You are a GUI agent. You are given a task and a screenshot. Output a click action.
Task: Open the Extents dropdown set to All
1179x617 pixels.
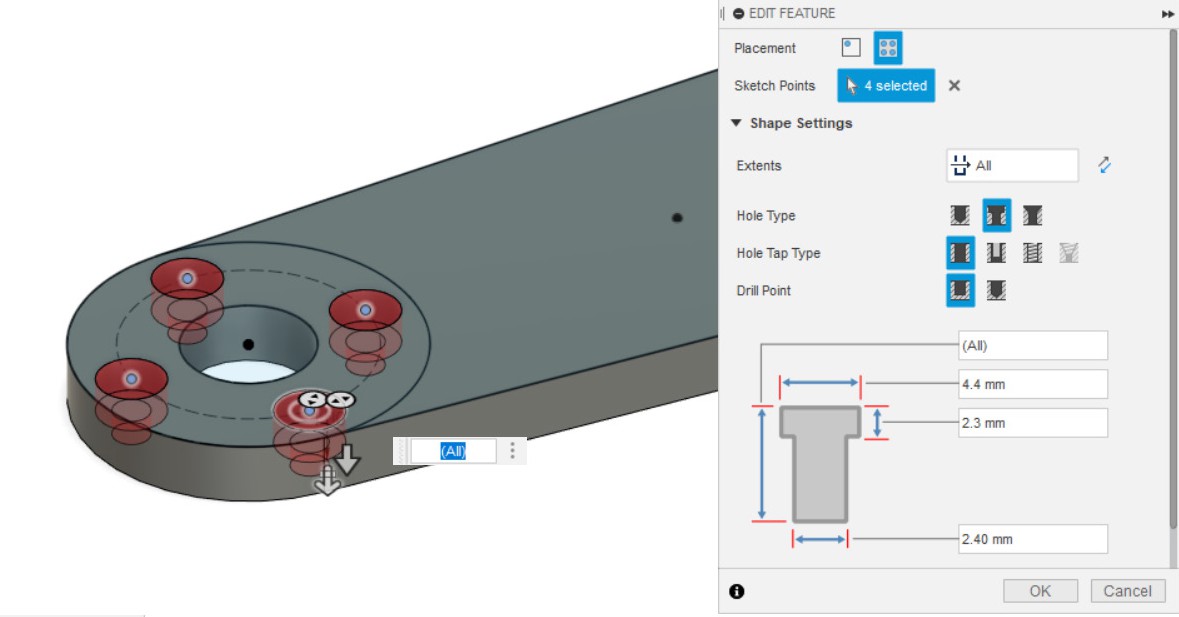point(1012,166)
